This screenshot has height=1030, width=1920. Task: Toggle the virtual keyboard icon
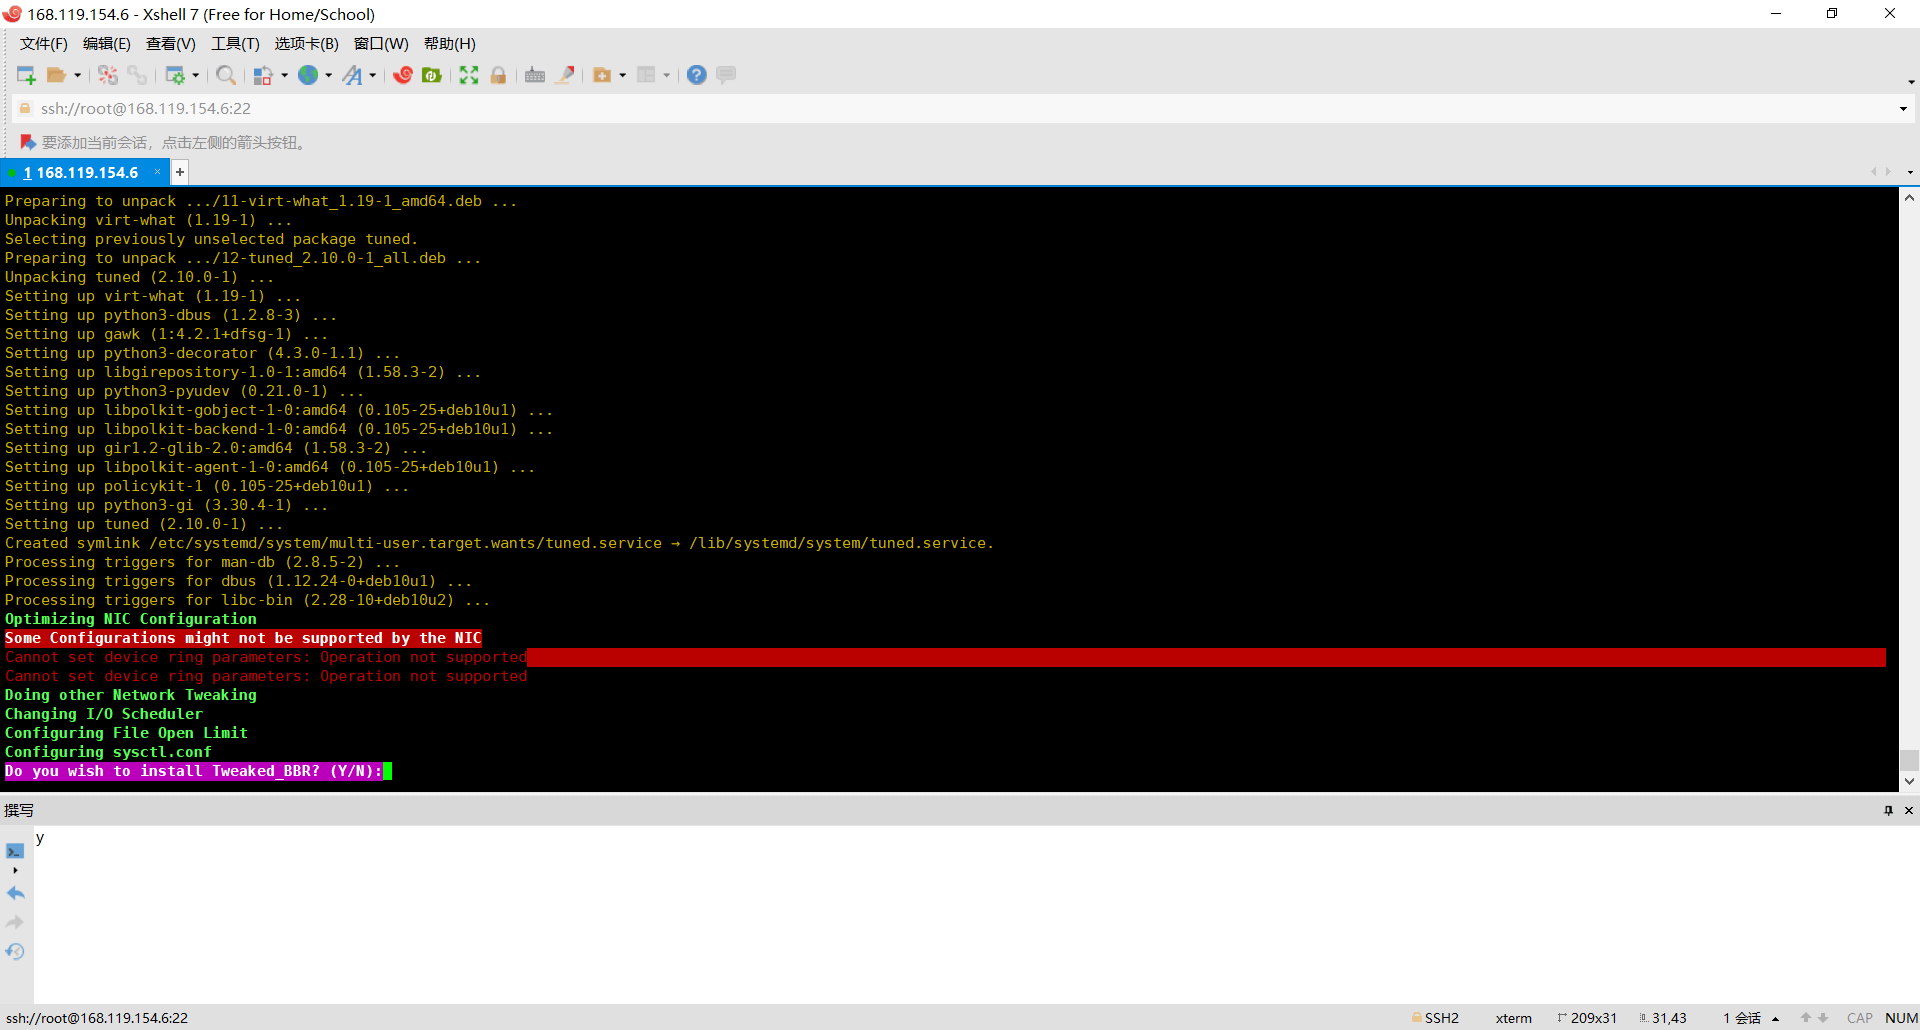[535, 75]
